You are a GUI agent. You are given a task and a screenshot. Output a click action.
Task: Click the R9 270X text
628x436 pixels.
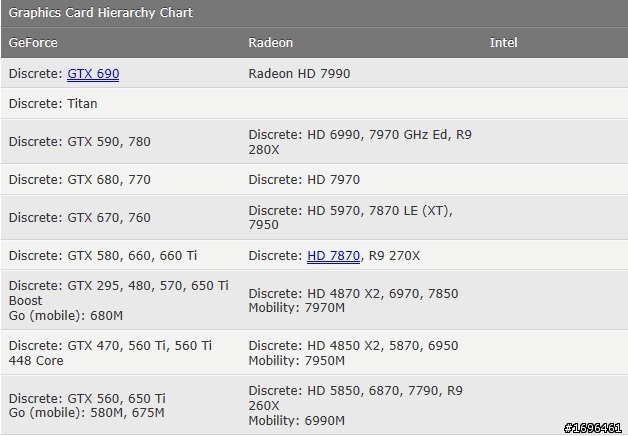point(394,255)
